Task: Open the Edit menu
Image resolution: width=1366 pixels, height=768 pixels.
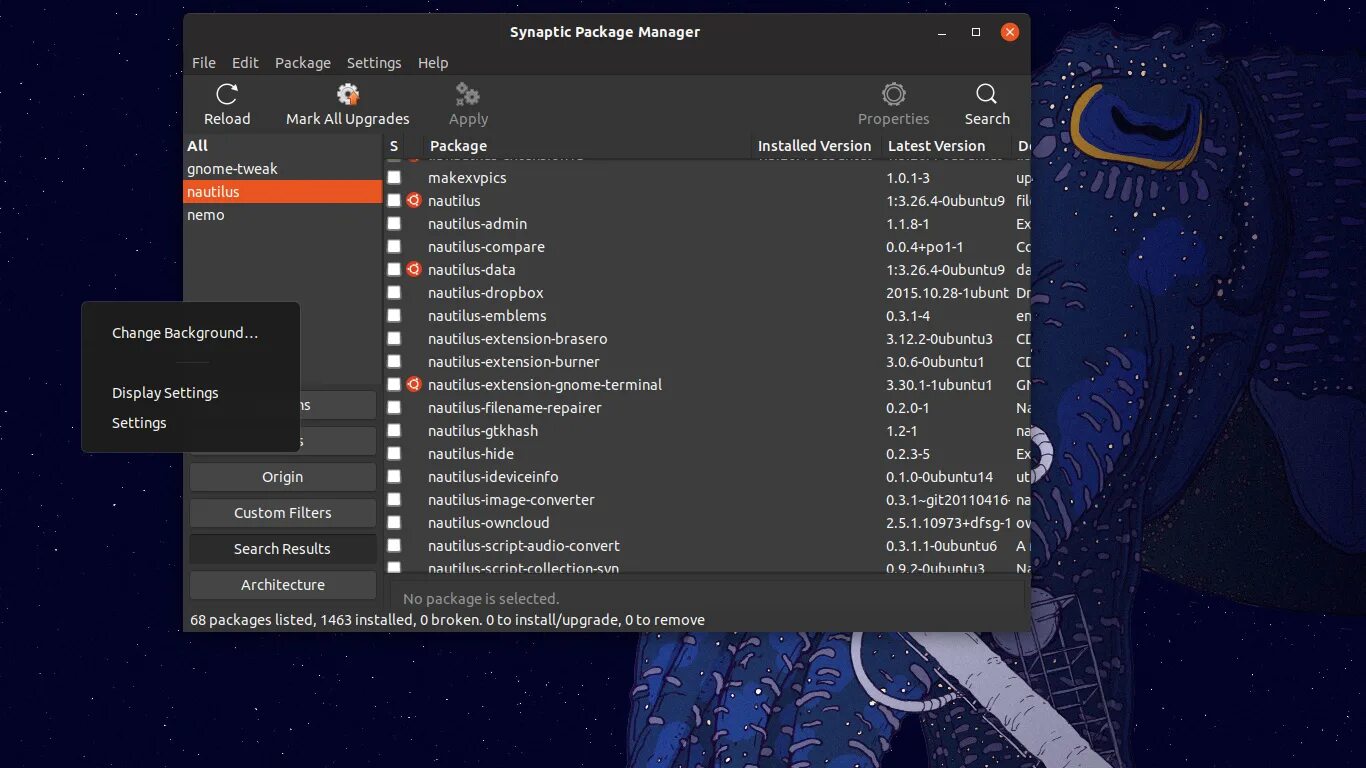Action: click(245, 63)
